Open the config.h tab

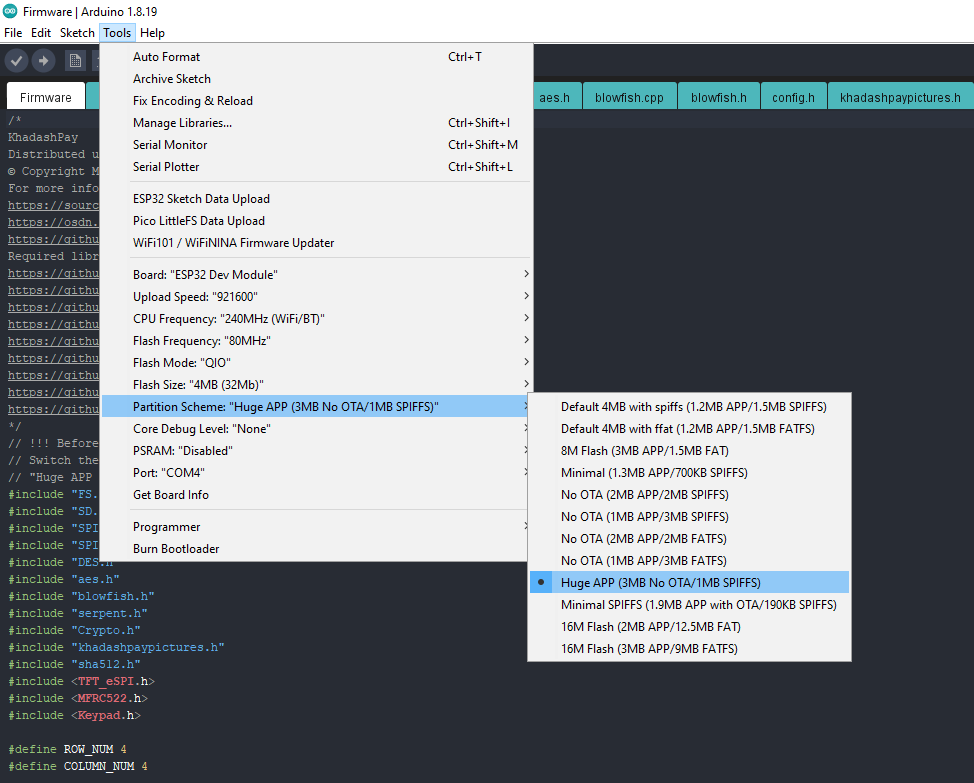(793, 97)
